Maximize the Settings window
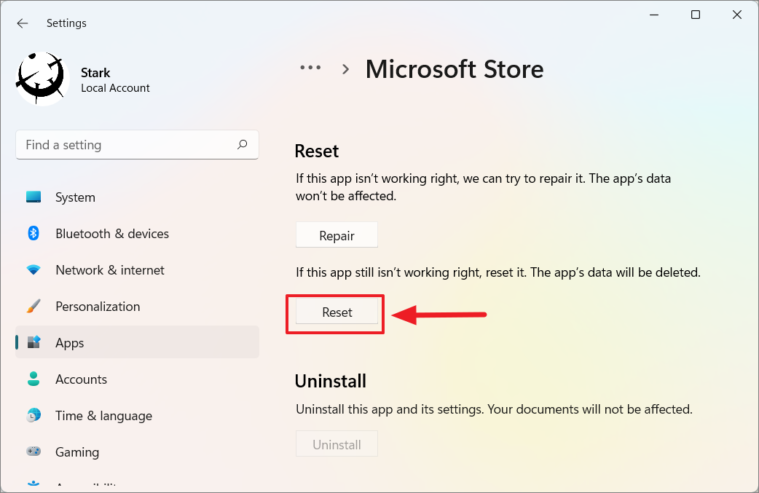Viewport: 759px width, 493px height. pyautogui.click(x=696, y=15)
